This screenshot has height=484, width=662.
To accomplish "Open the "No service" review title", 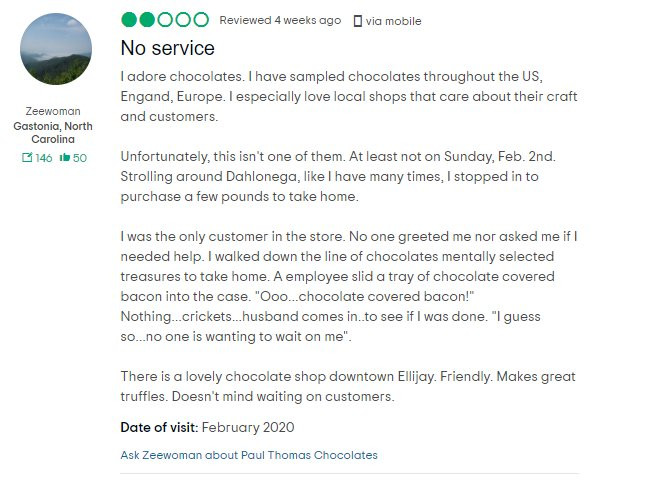I will click(x=167, y=48).
